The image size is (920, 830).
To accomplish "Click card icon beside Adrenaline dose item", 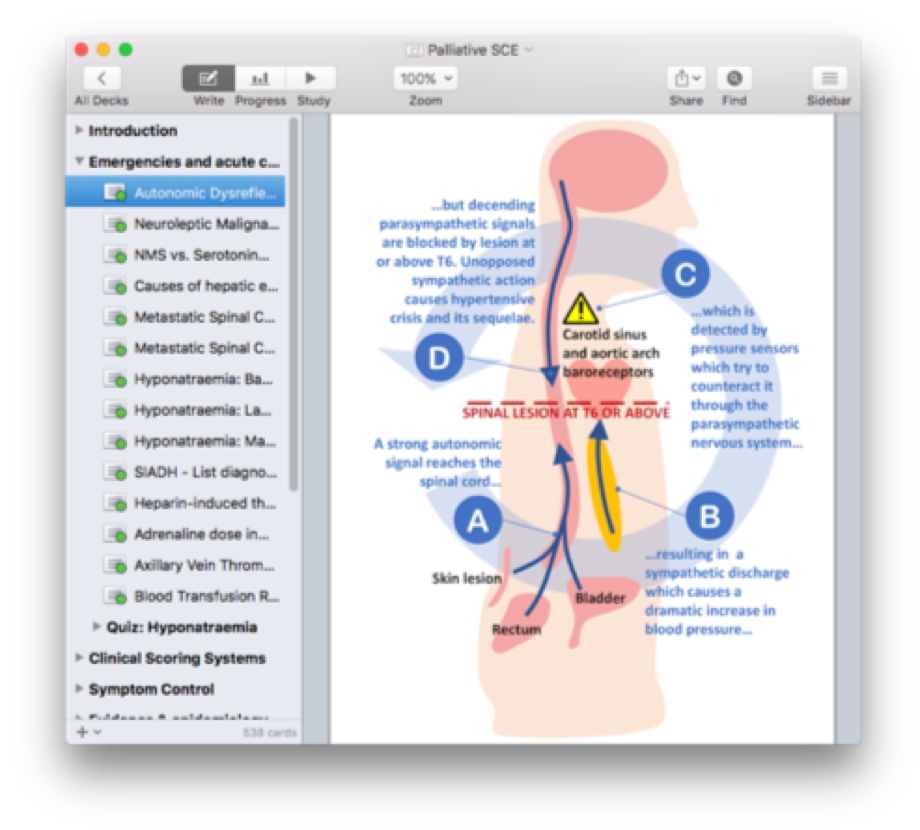I will pyautogui.click(x=115, y=535).
